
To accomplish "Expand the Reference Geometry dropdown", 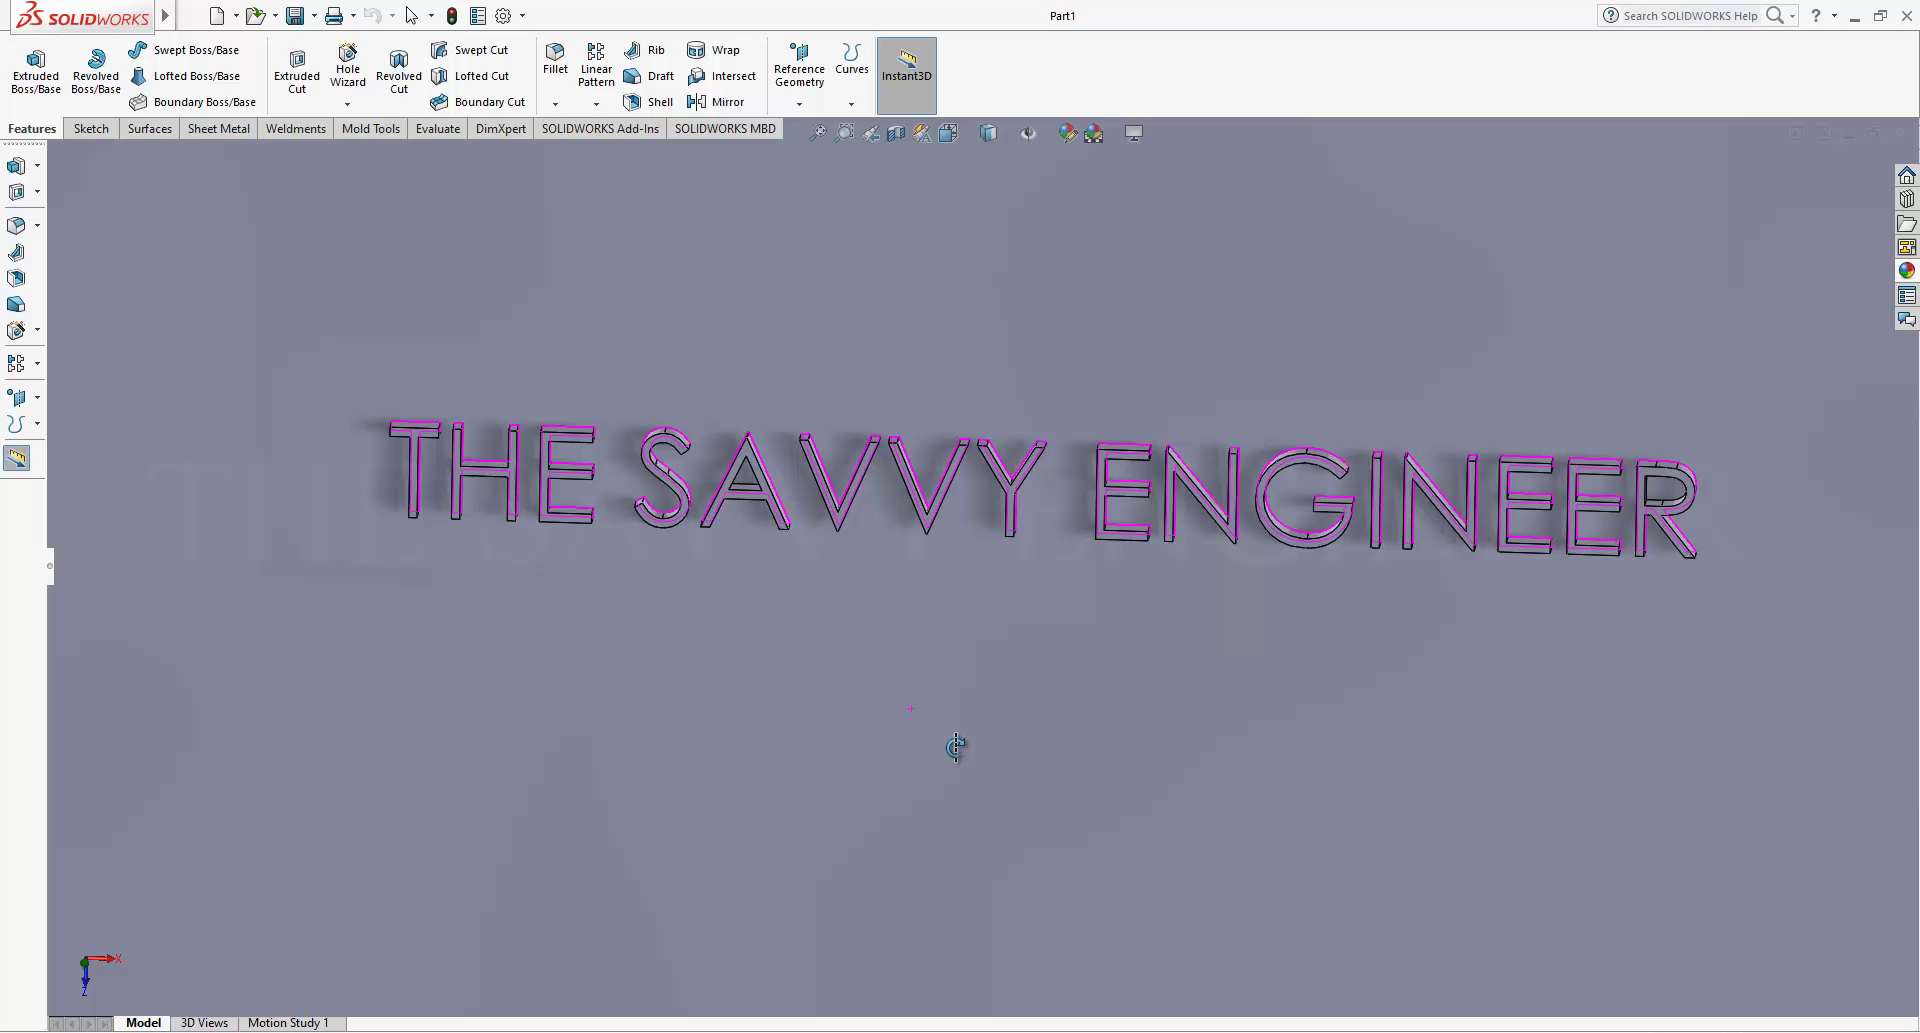I will click(799, 104).
